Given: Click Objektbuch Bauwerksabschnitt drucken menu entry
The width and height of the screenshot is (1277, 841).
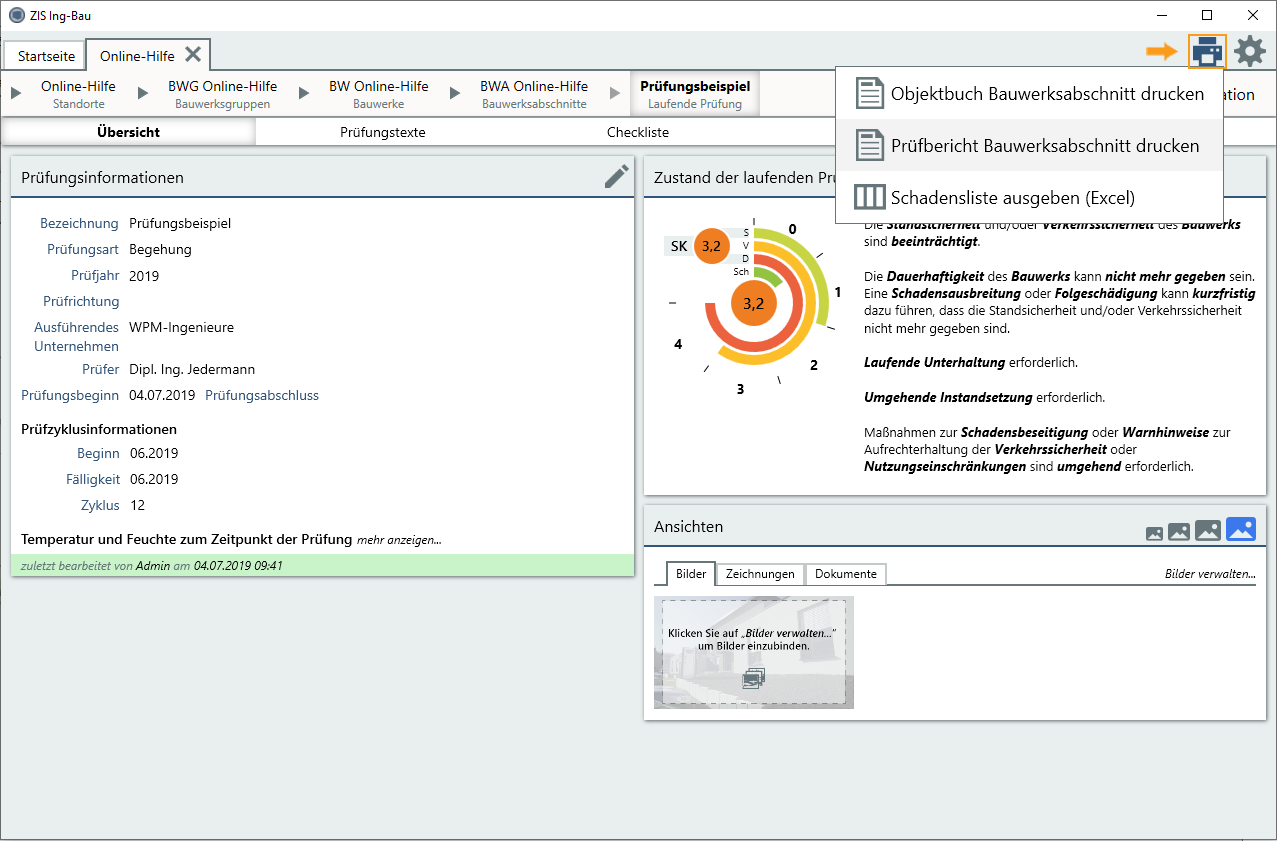Looking at the screenshot, I should (x=1046, y=94).
